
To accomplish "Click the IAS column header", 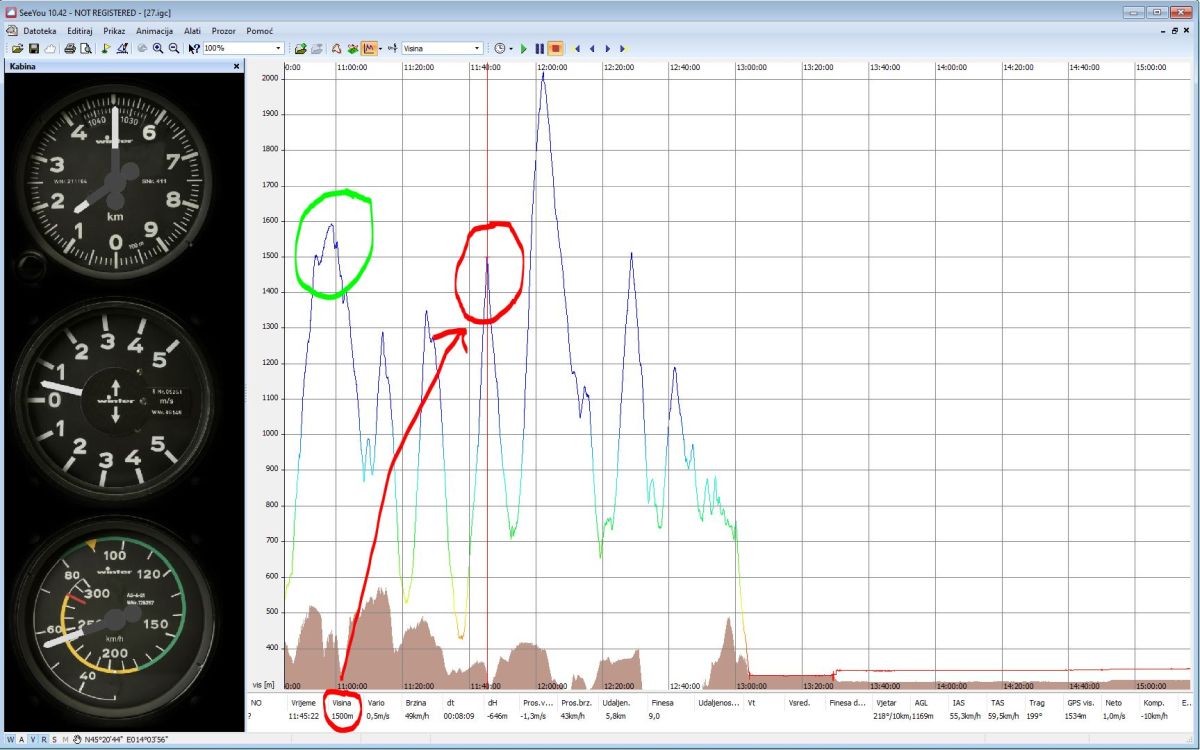I will (959, 703).
